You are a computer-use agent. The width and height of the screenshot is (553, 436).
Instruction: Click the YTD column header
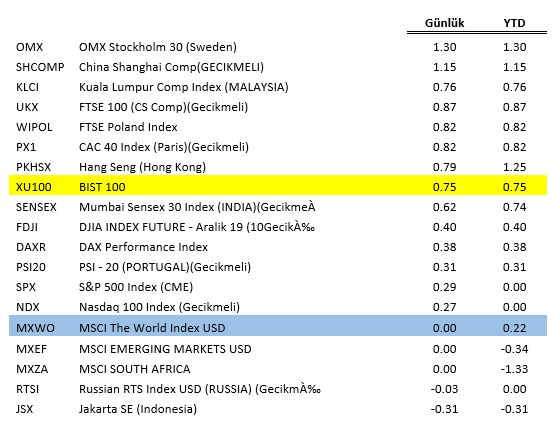click(x=514, y=23)
